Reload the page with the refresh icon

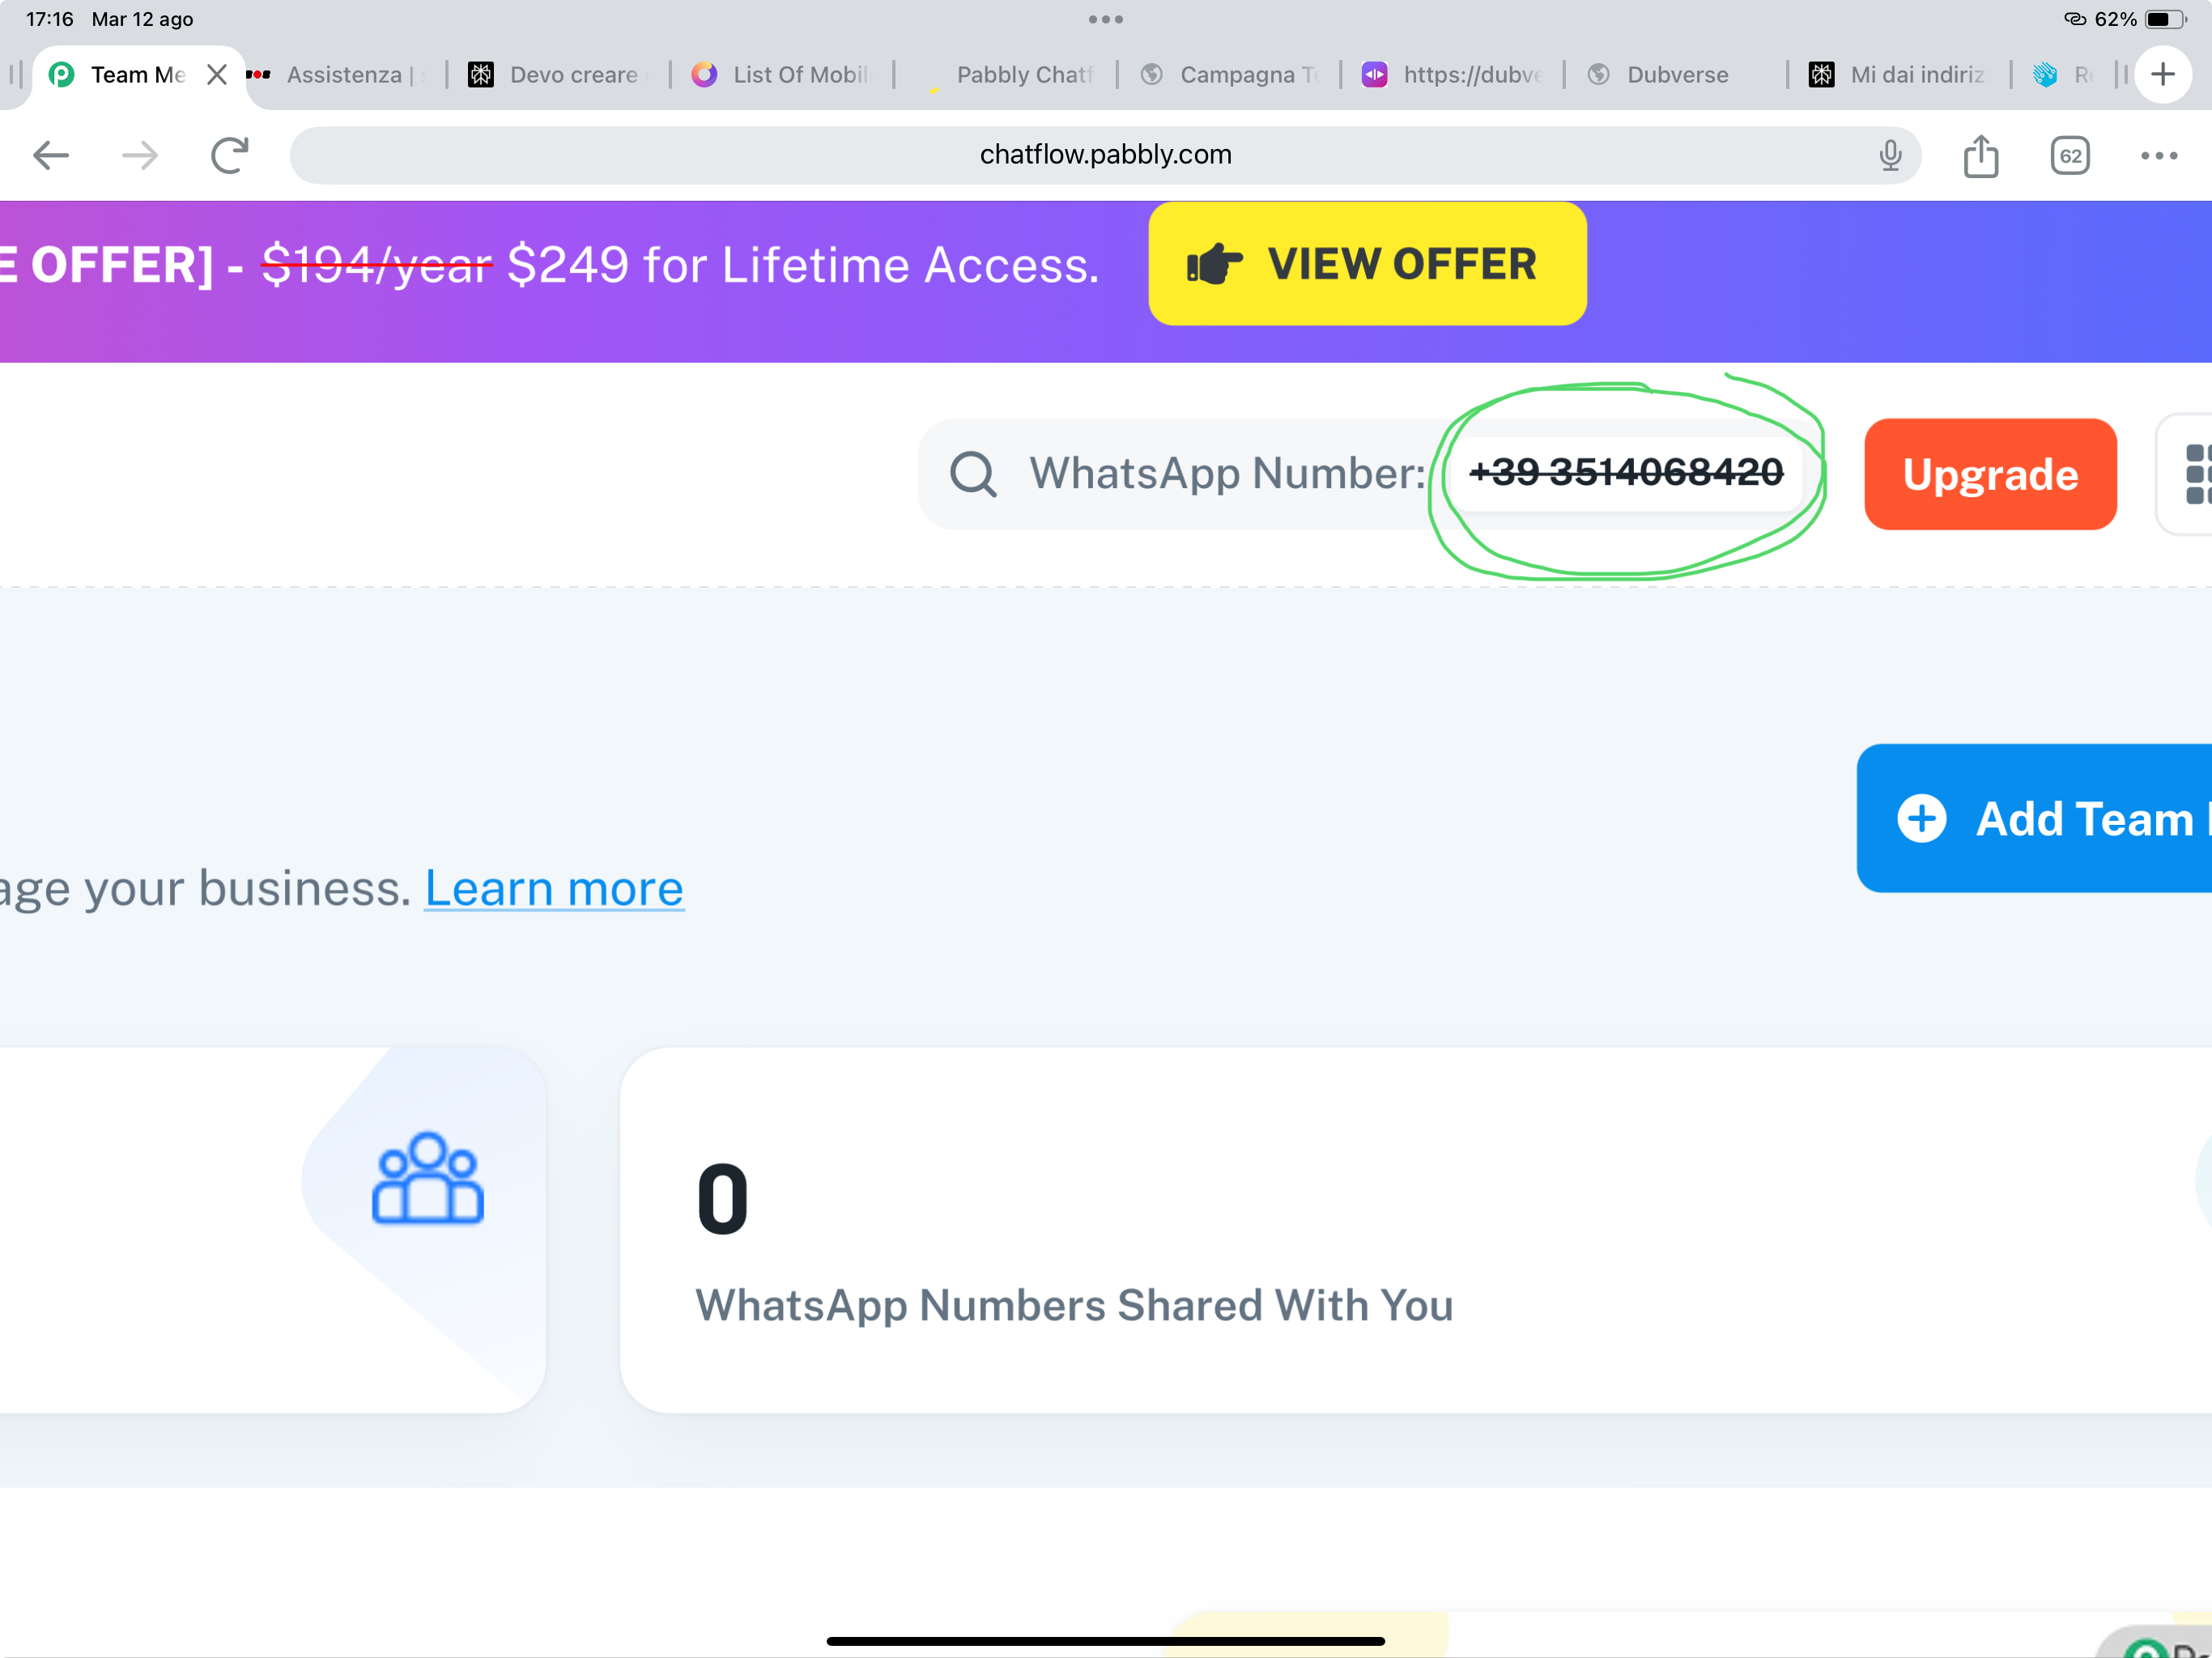(x=230, y=155)
